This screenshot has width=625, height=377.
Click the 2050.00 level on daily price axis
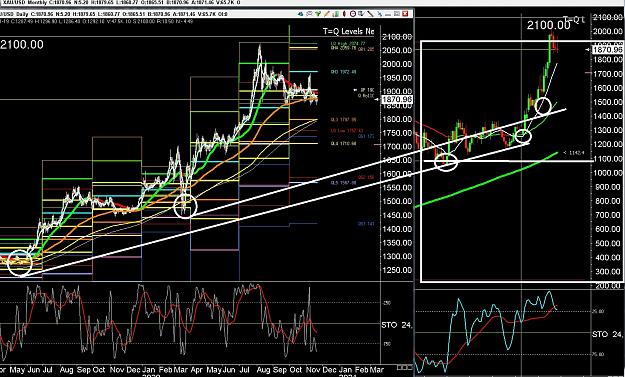pos(397,50)
